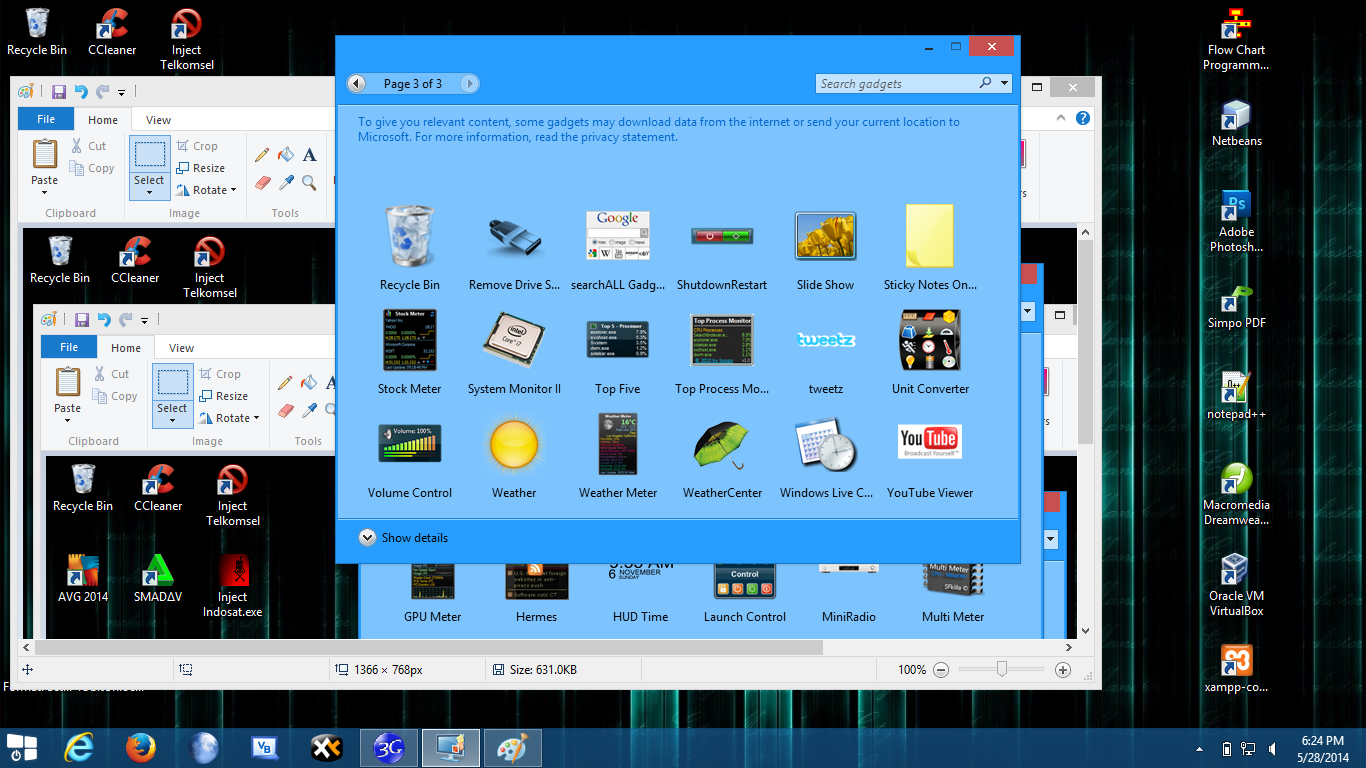Image resolution: width=1366 pixels, height=768 pixels.
Task: Open the dropdown arrow beside Search gadgets
Action: [x=1005, y=84]
